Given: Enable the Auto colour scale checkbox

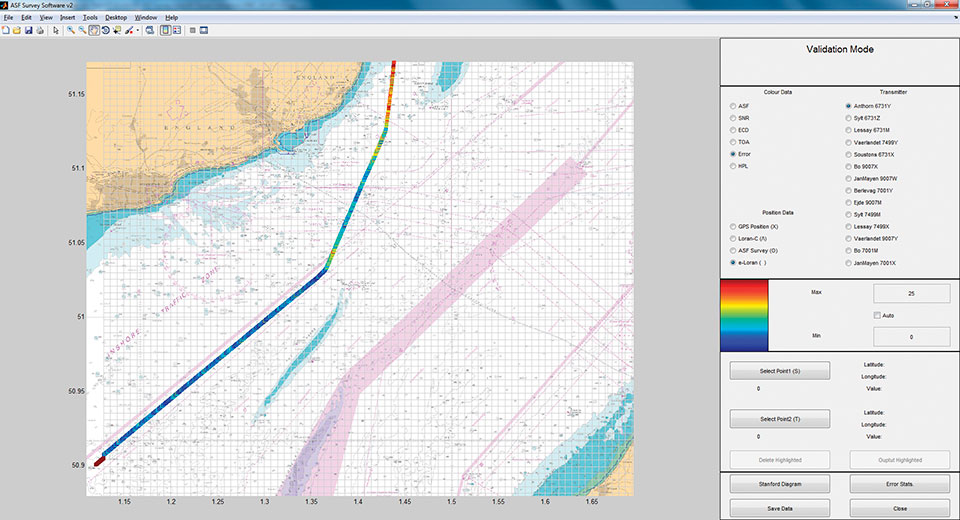Looking at the screenshot, I should [x=877, y=315].
